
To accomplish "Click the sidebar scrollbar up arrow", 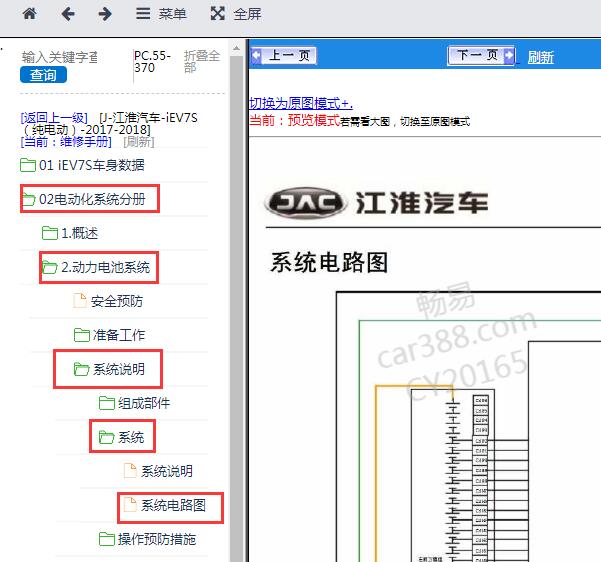I will [236, 48].
